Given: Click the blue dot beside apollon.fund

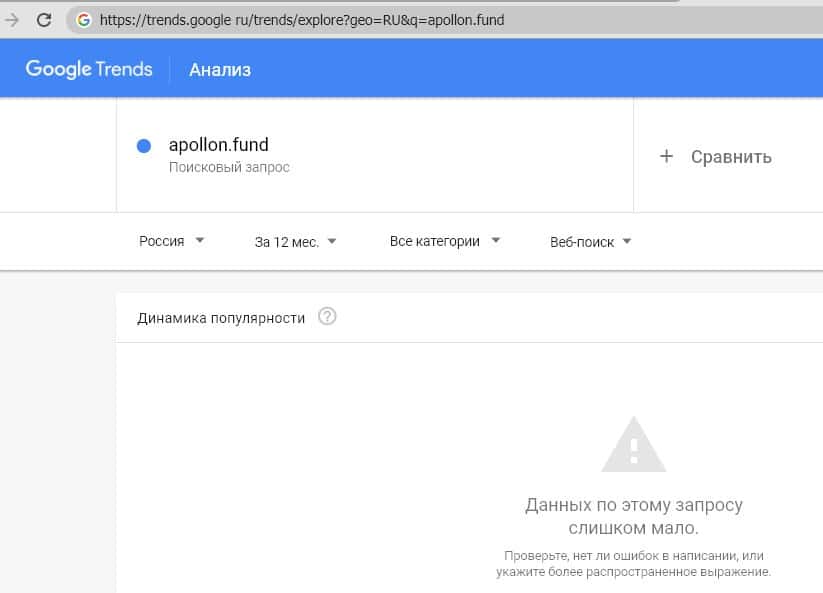Looking at the screenshot, I should point(143,146).
